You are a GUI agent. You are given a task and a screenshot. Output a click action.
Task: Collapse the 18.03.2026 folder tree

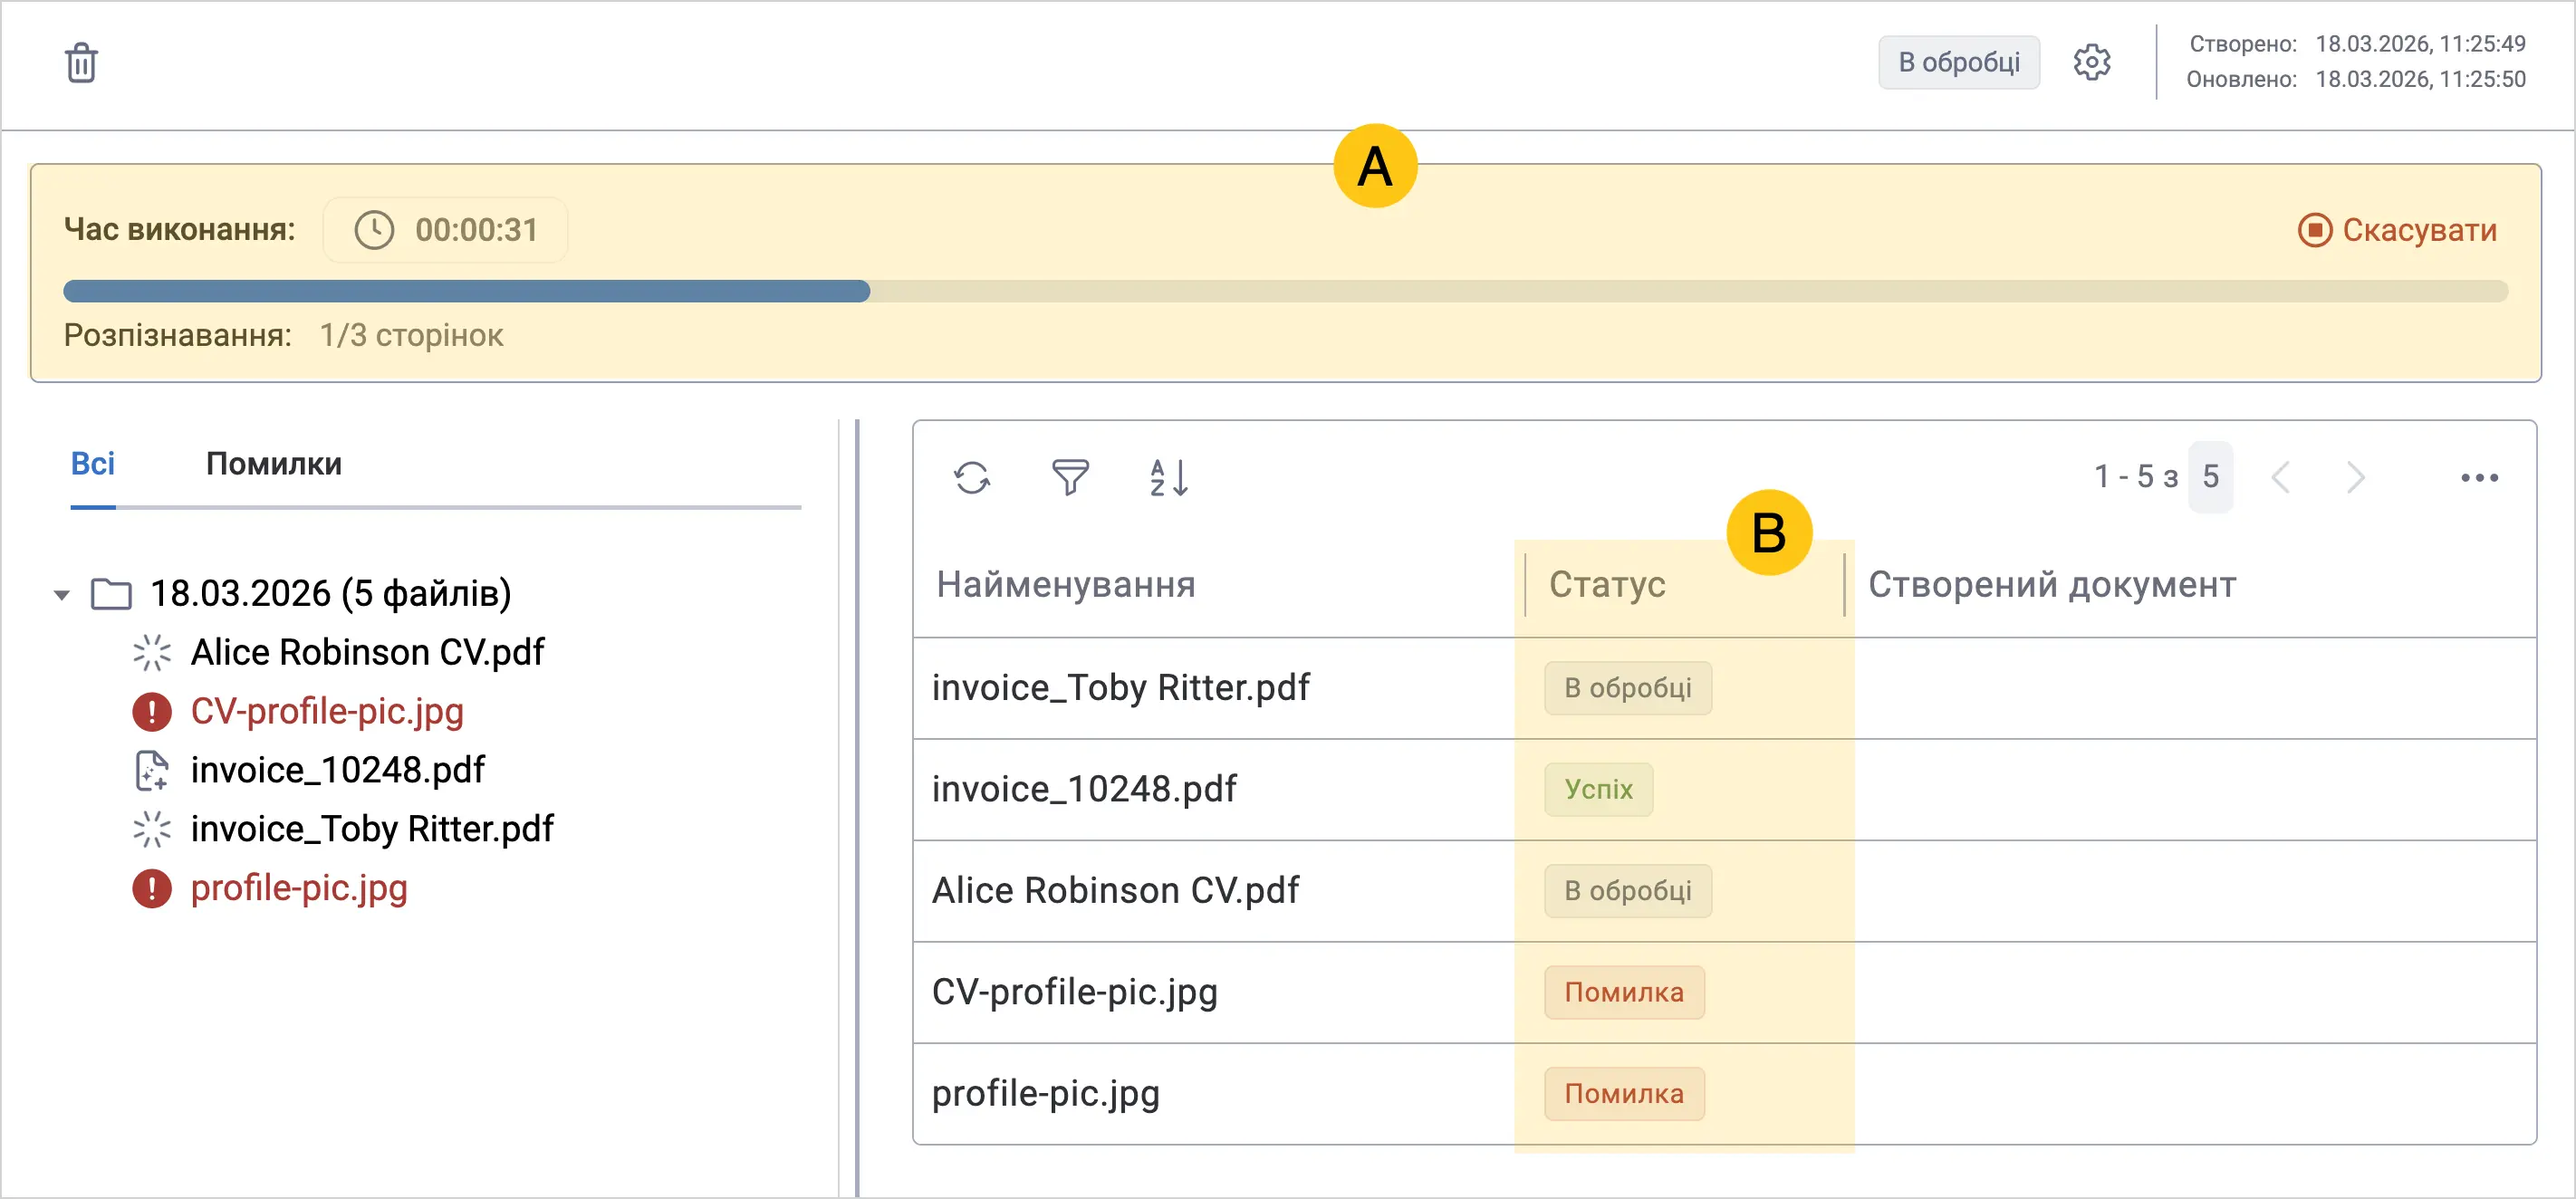tap(62, 595)
